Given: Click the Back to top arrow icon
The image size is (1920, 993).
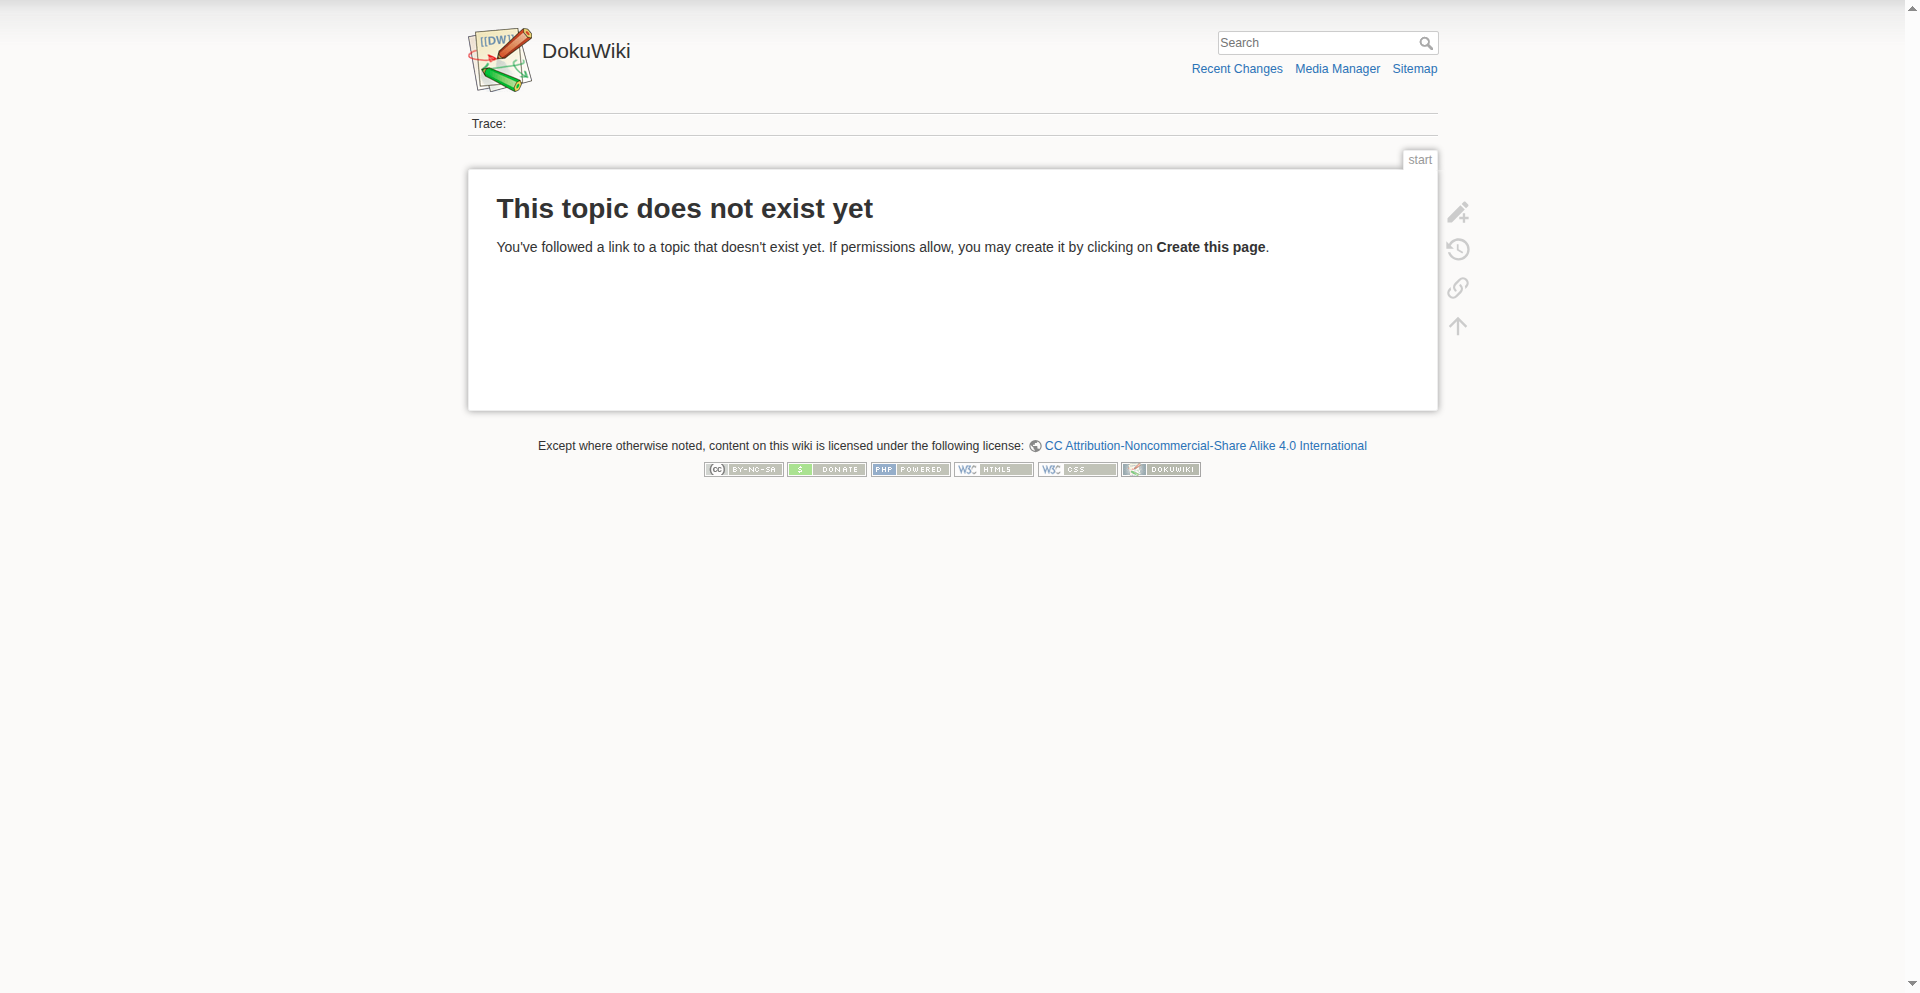Looking at the screenshot, I should 1458,326.
